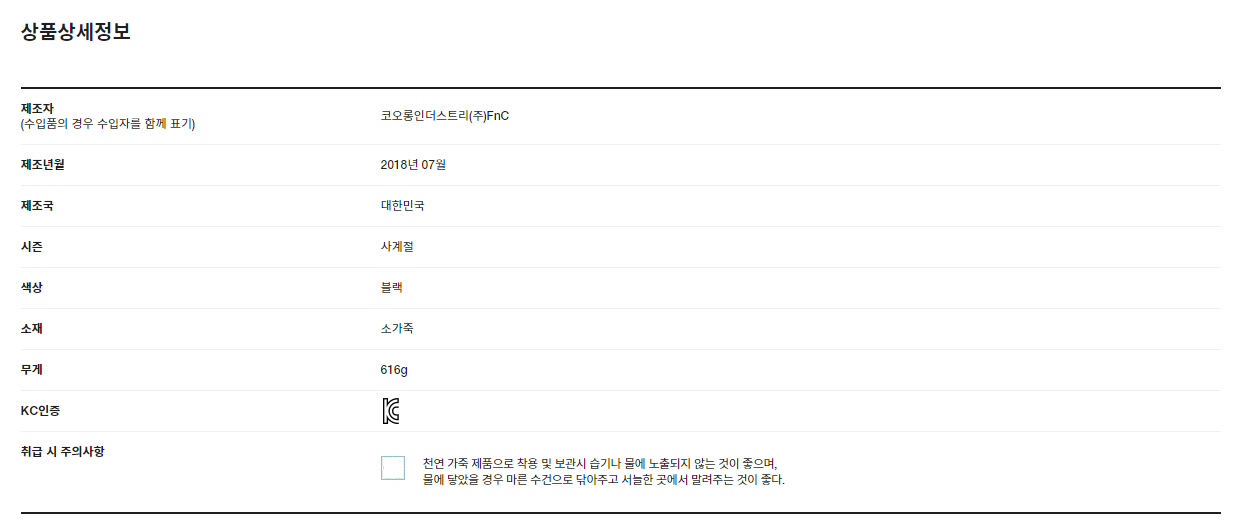Click the 제조년월 label
1236x524 pixels.
(42, 164)
